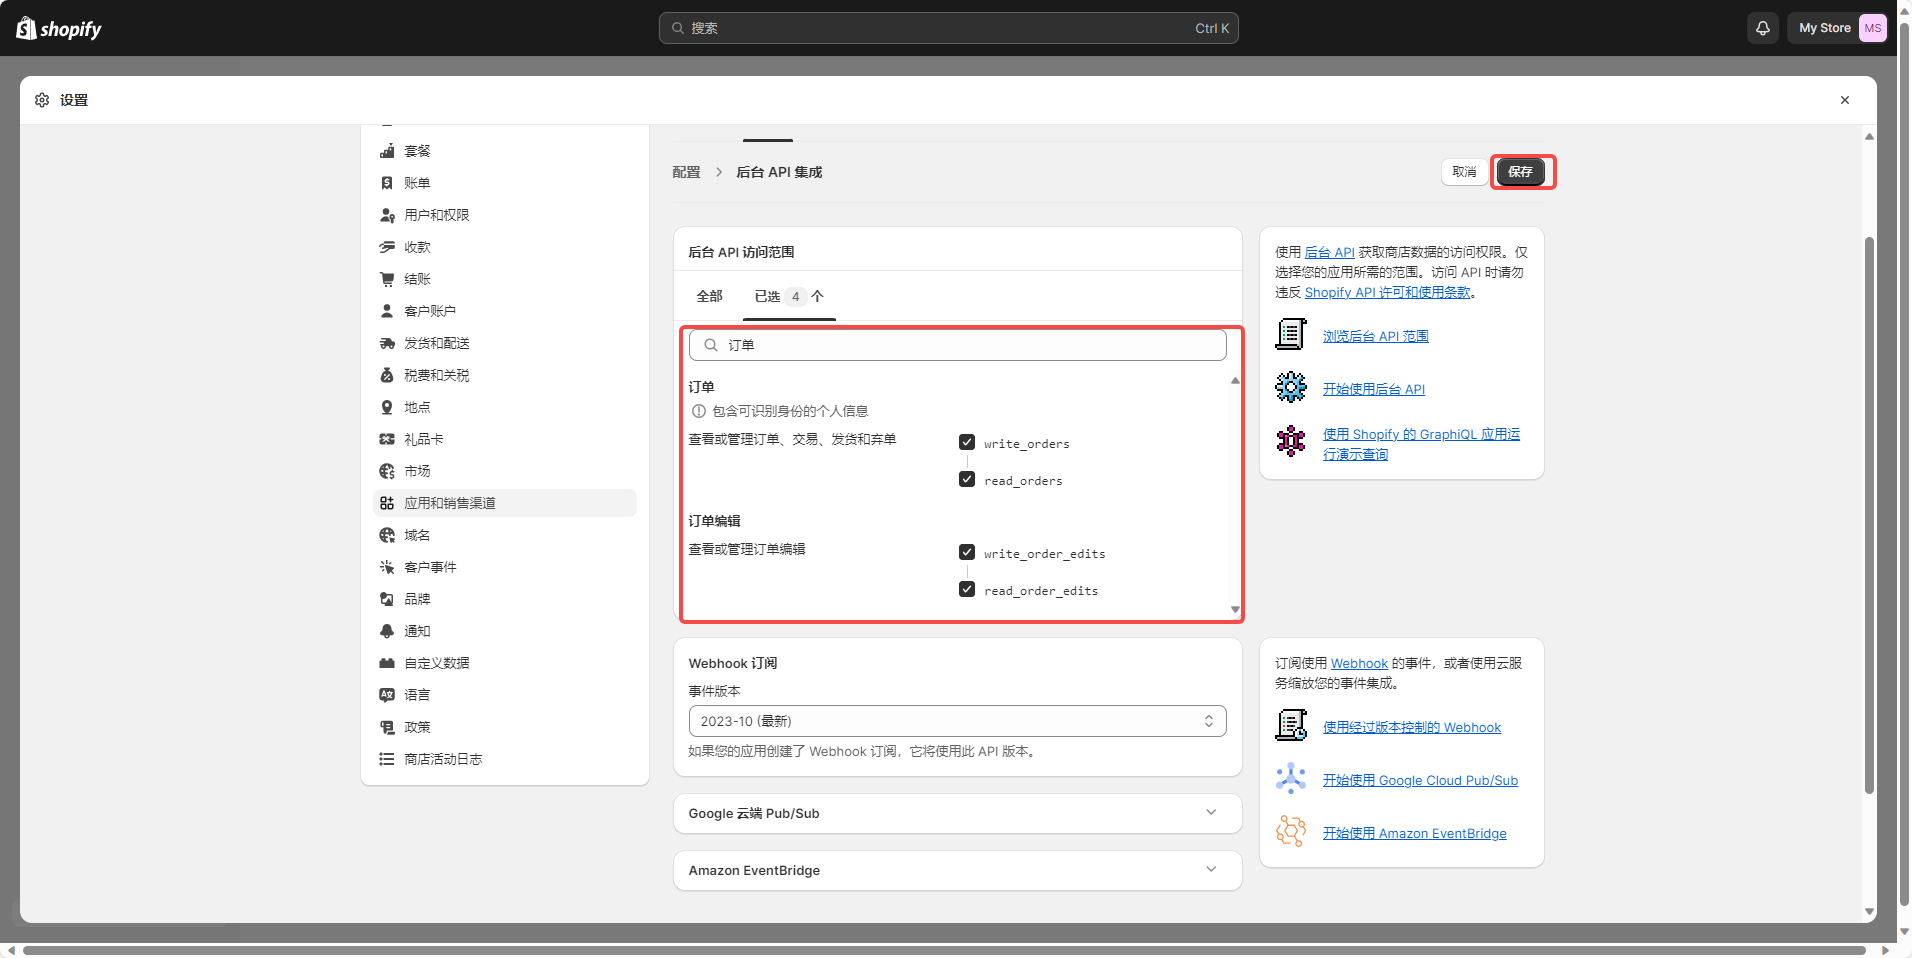Viewport: 1912px width, 958px height.
Task: Open the GraphiQL 应用 link
Action: coord(1421,444)
